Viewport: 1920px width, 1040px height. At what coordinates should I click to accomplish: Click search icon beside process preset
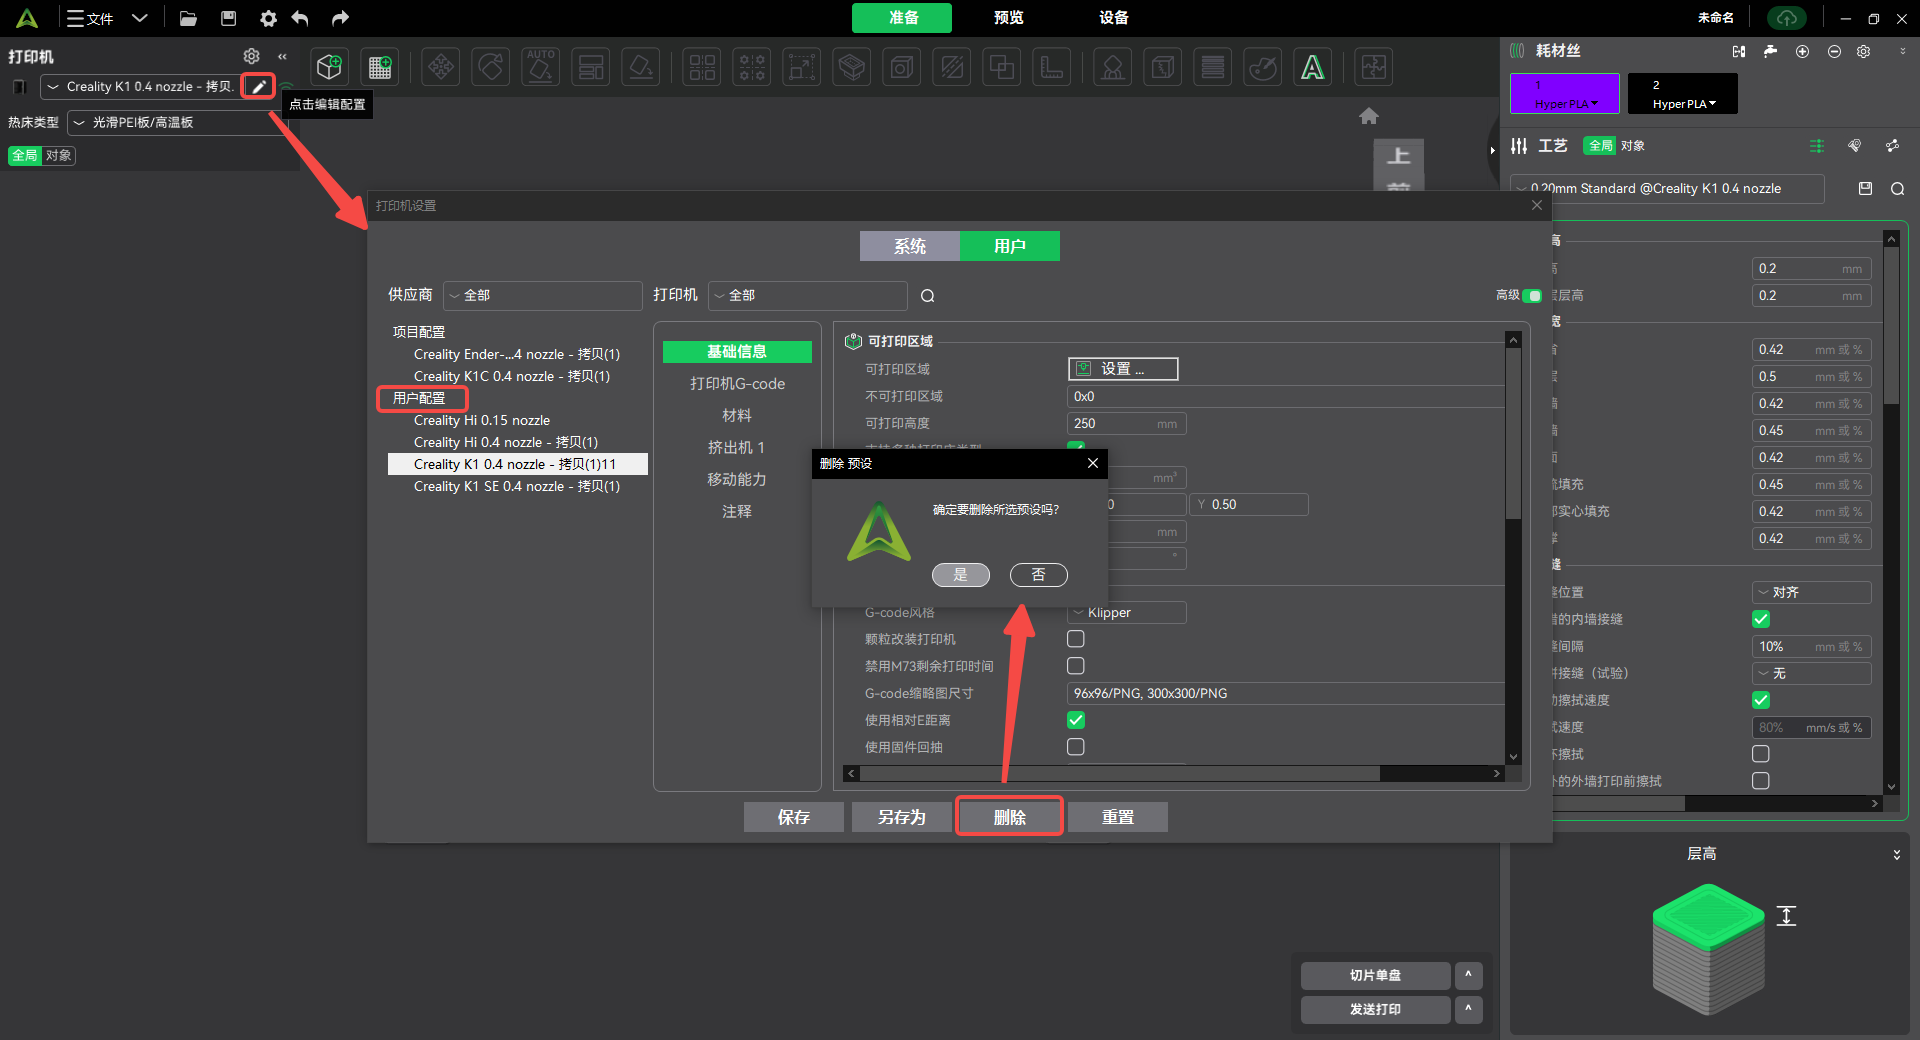coord(1897,189)
